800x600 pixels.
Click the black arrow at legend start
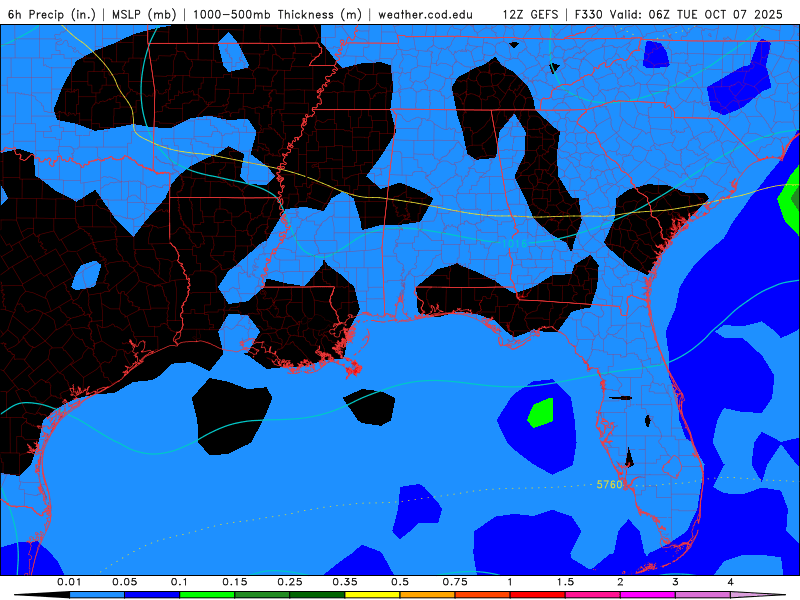(x=42, y=595)
